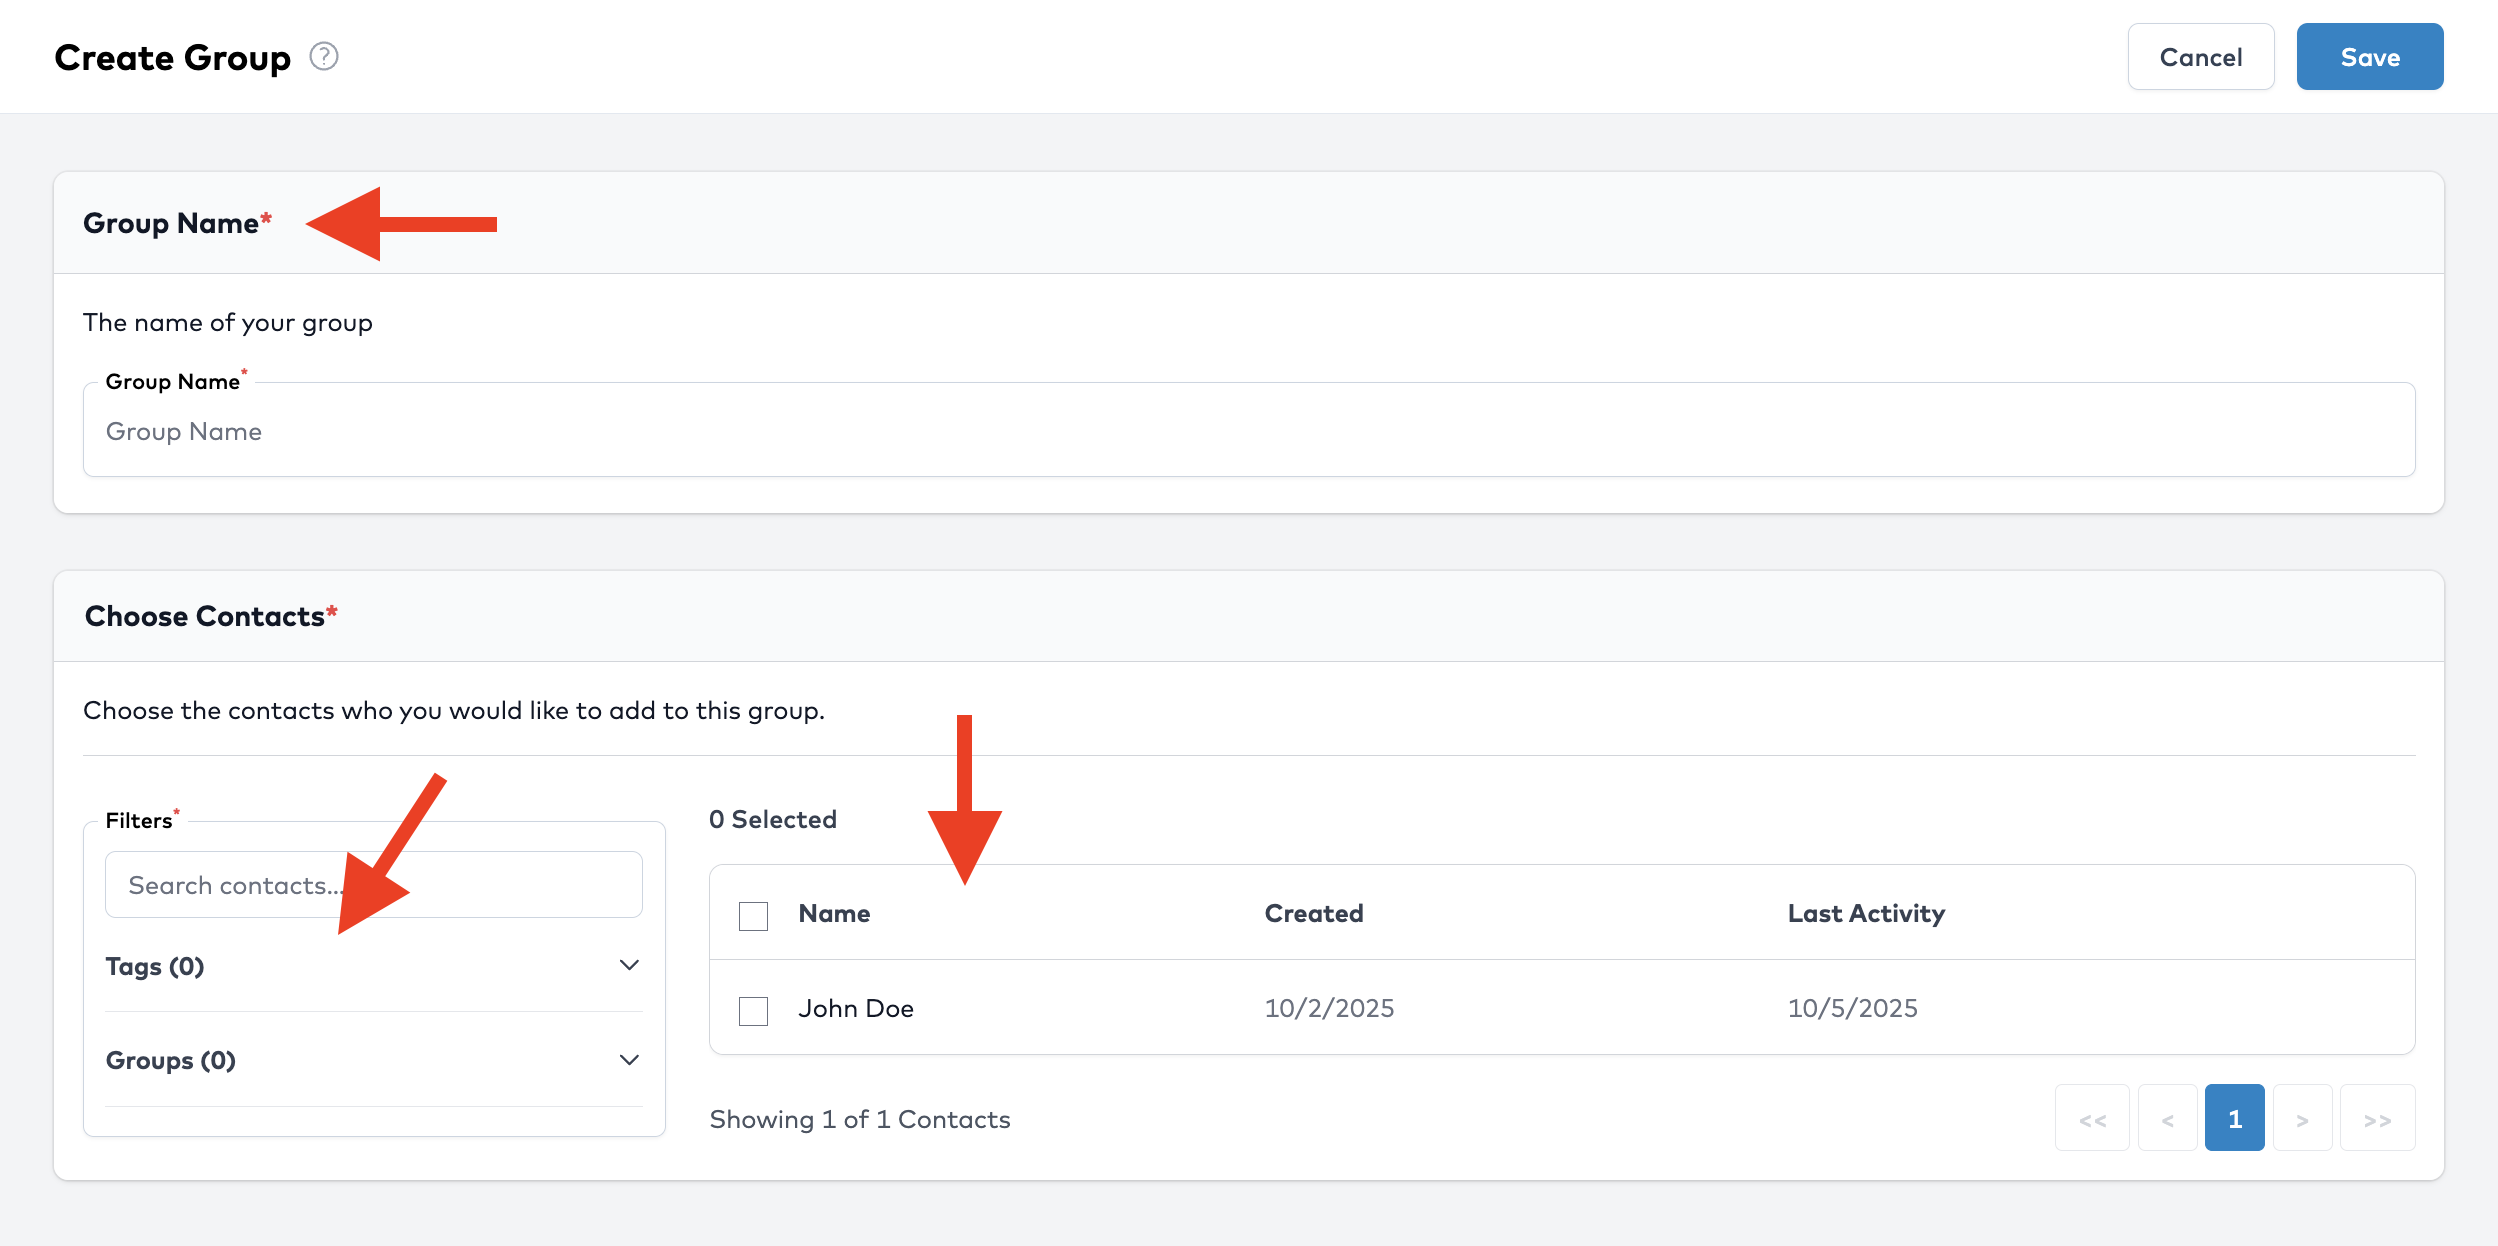The width and height of the screenshot is (2498, 1246).
Task: Click the John Doe contact name
Action: coord(855,1008)
